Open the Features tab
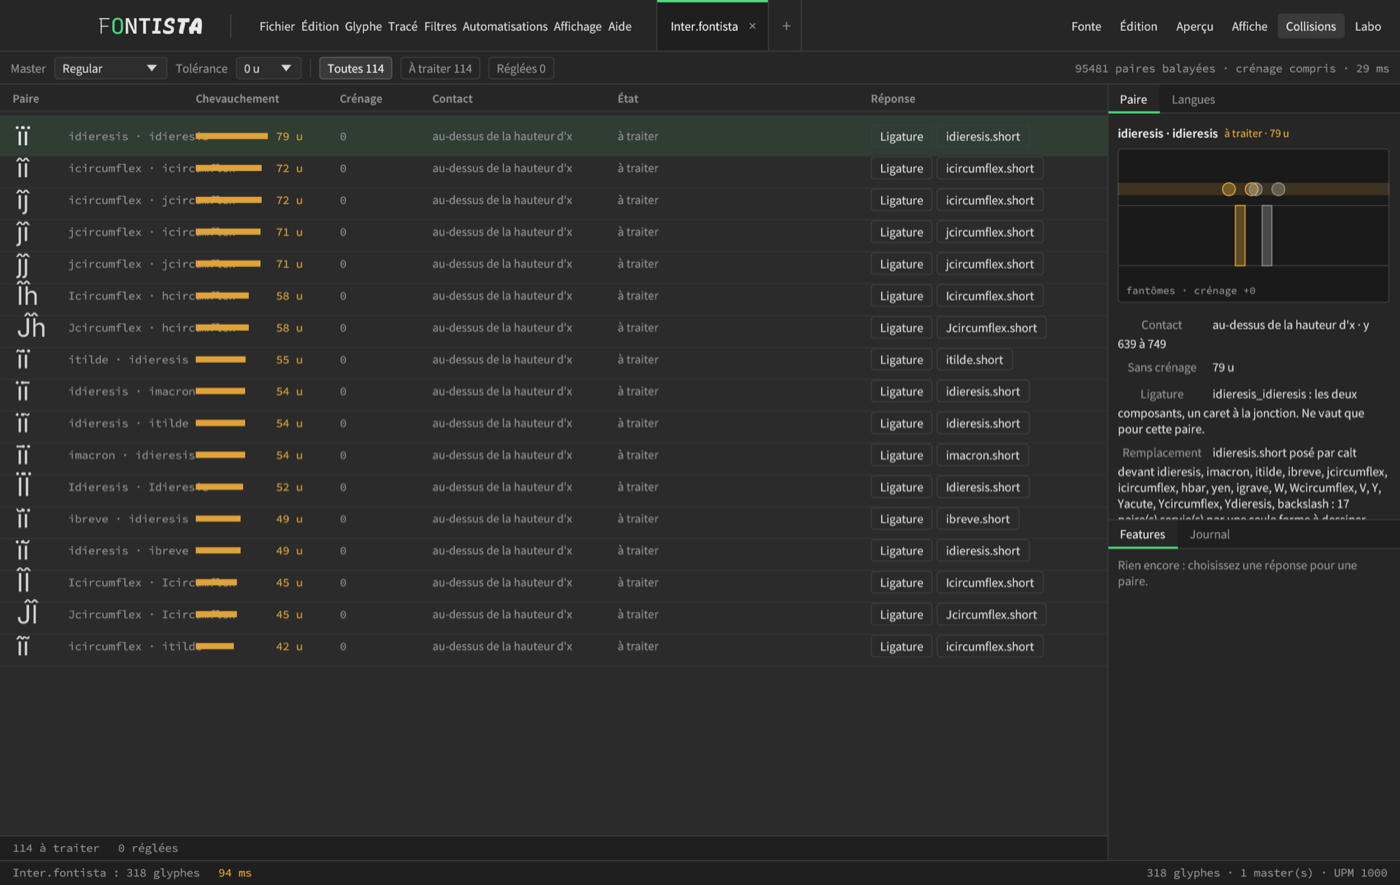The width and height of the screenshot is (1400, 885). click(x=1142, y=534)
